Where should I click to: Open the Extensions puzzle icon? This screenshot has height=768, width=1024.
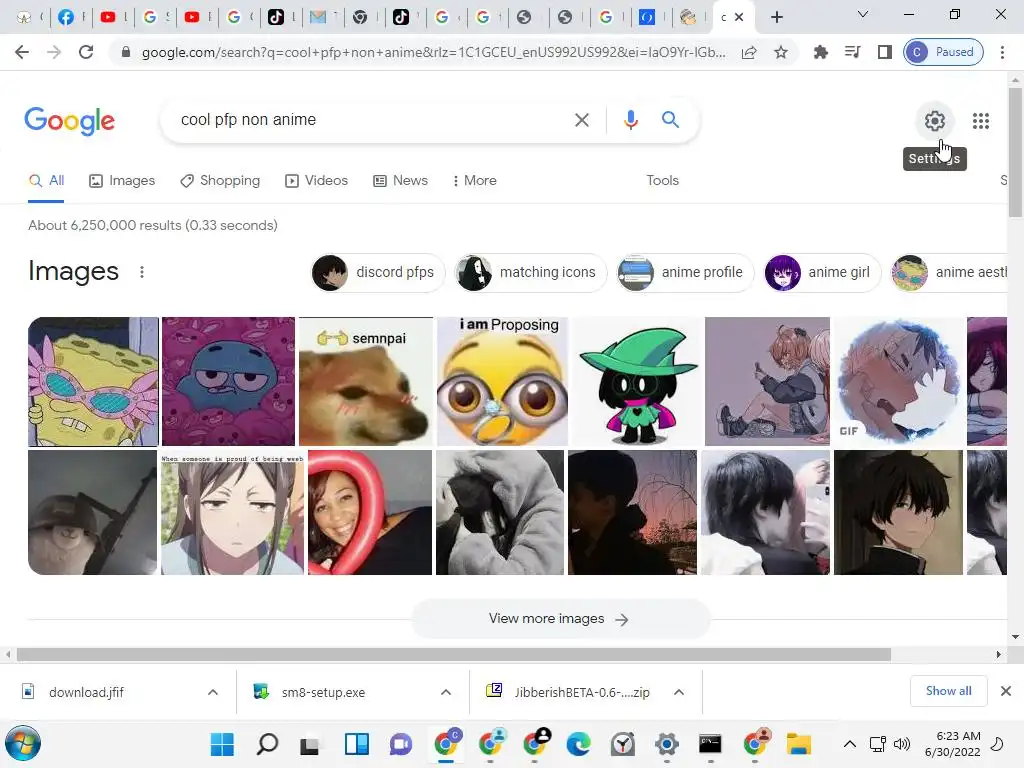(x=820, y=52)
